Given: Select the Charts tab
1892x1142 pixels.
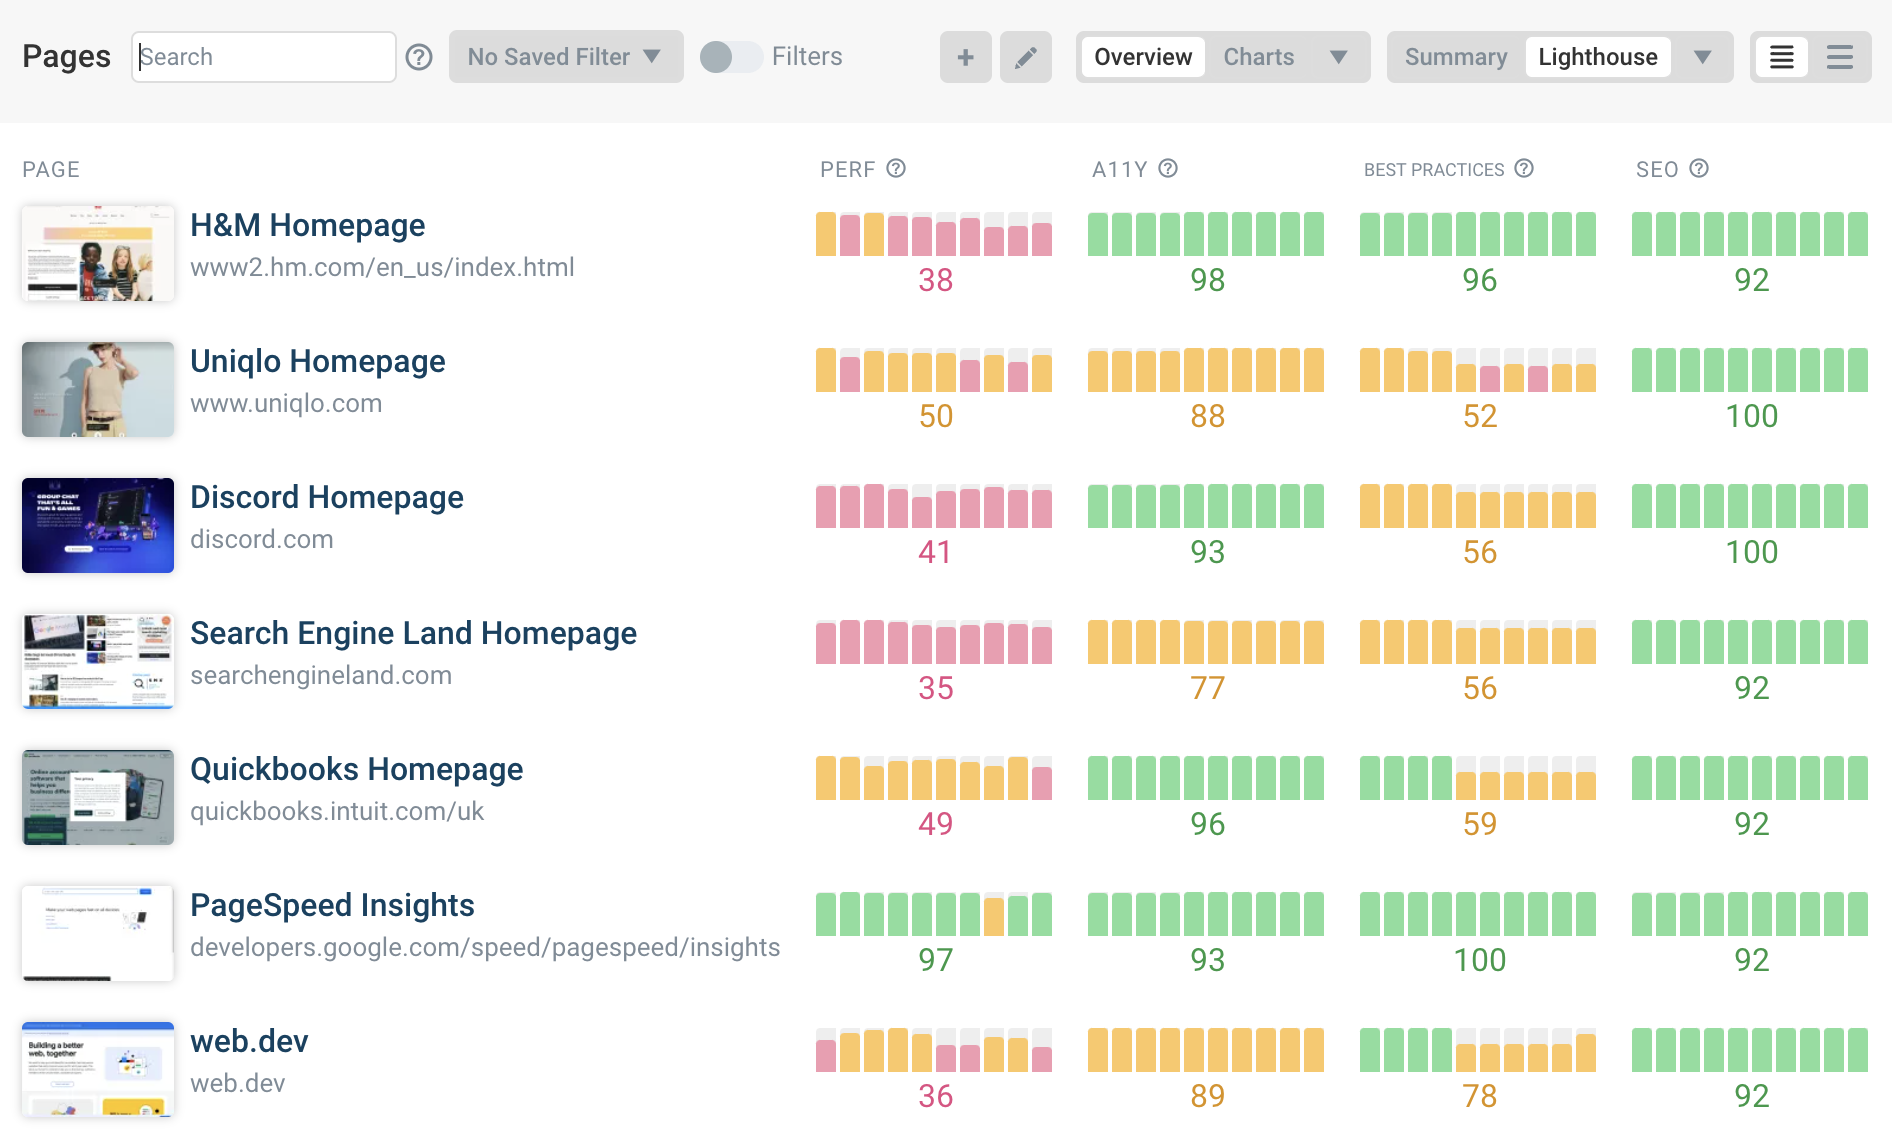Looking at the screenshot, I should [x=1259, y=57].
